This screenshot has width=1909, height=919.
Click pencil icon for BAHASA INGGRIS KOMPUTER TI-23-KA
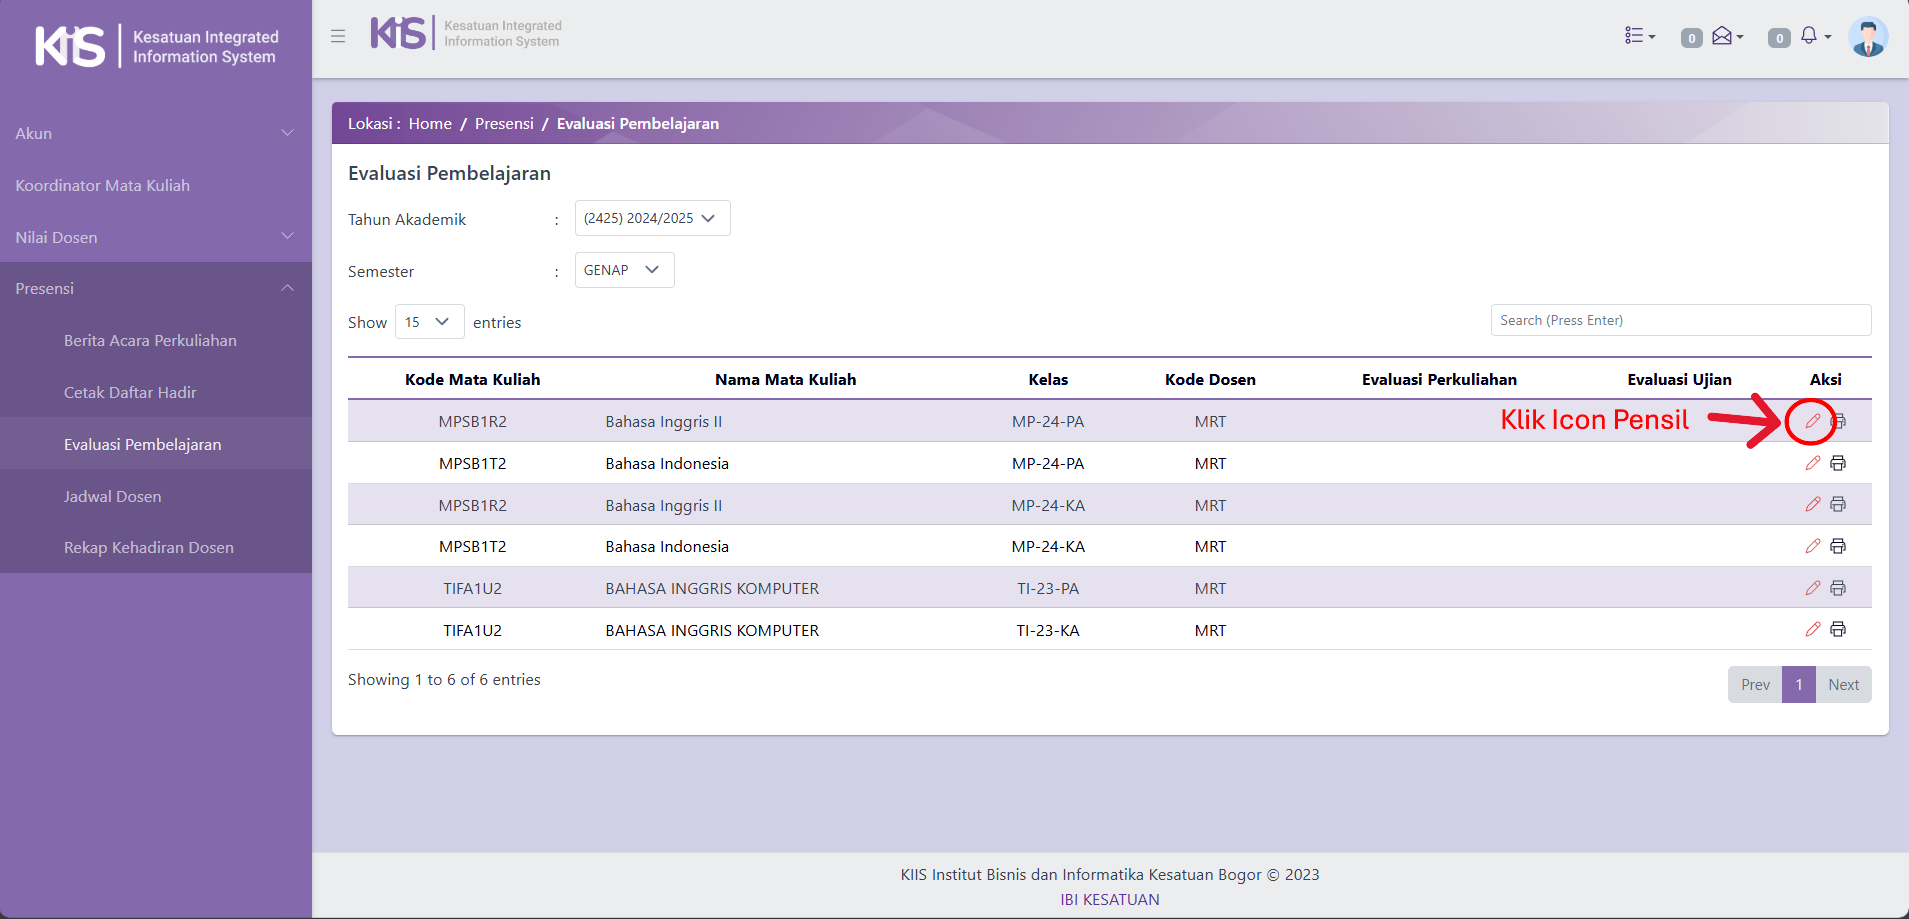tap(1812, 629)
